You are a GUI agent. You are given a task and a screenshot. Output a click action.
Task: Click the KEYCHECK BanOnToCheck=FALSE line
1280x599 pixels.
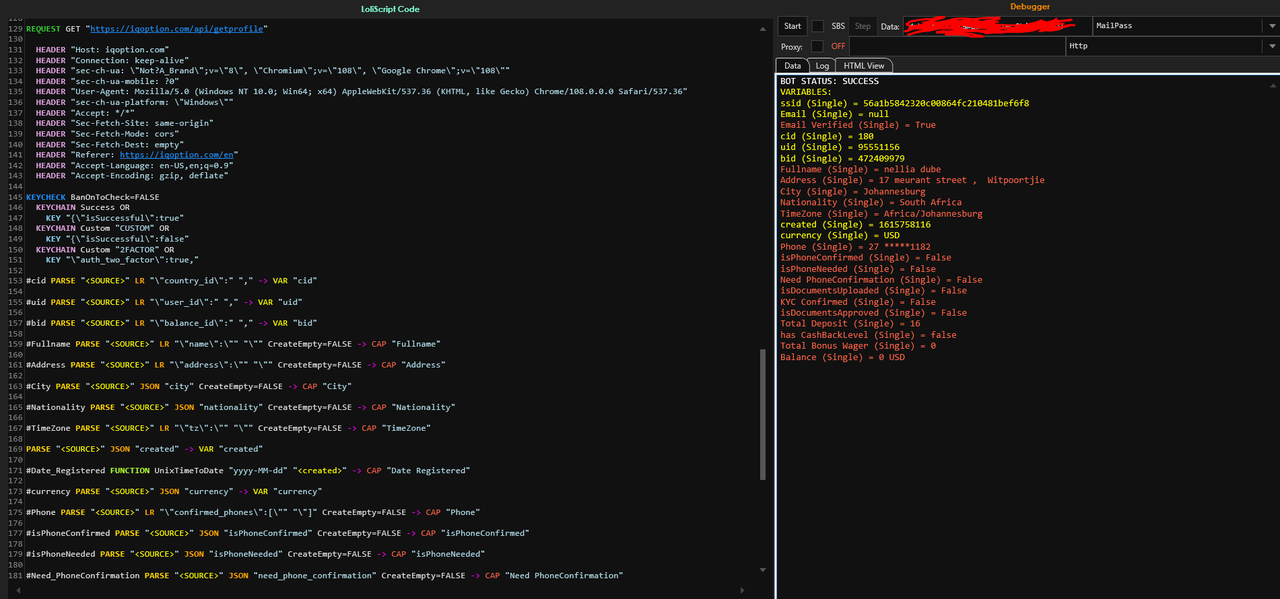92,197
